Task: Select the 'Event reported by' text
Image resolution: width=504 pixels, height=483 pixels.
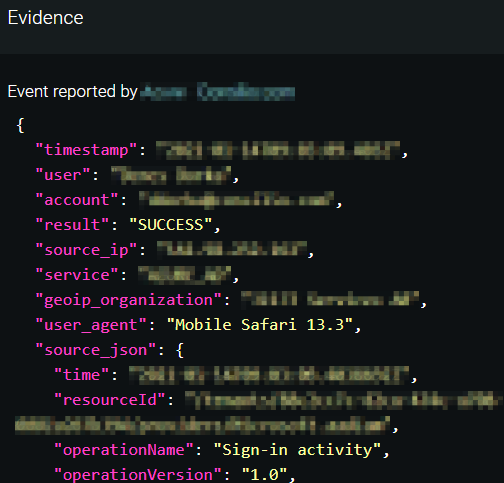Action: point(72,92)
